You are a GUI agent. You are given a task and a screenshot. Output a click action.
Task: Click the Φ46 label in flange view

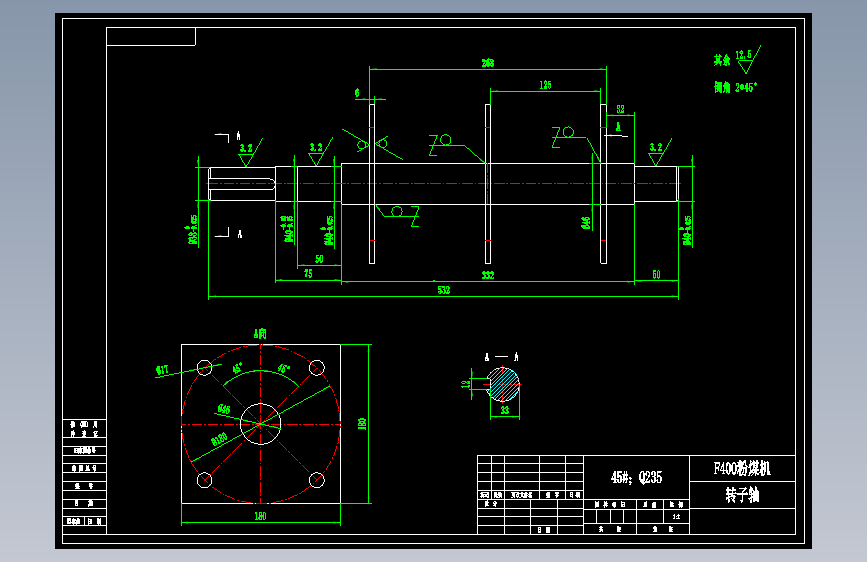pyautogui.click(x=223, y=409)
